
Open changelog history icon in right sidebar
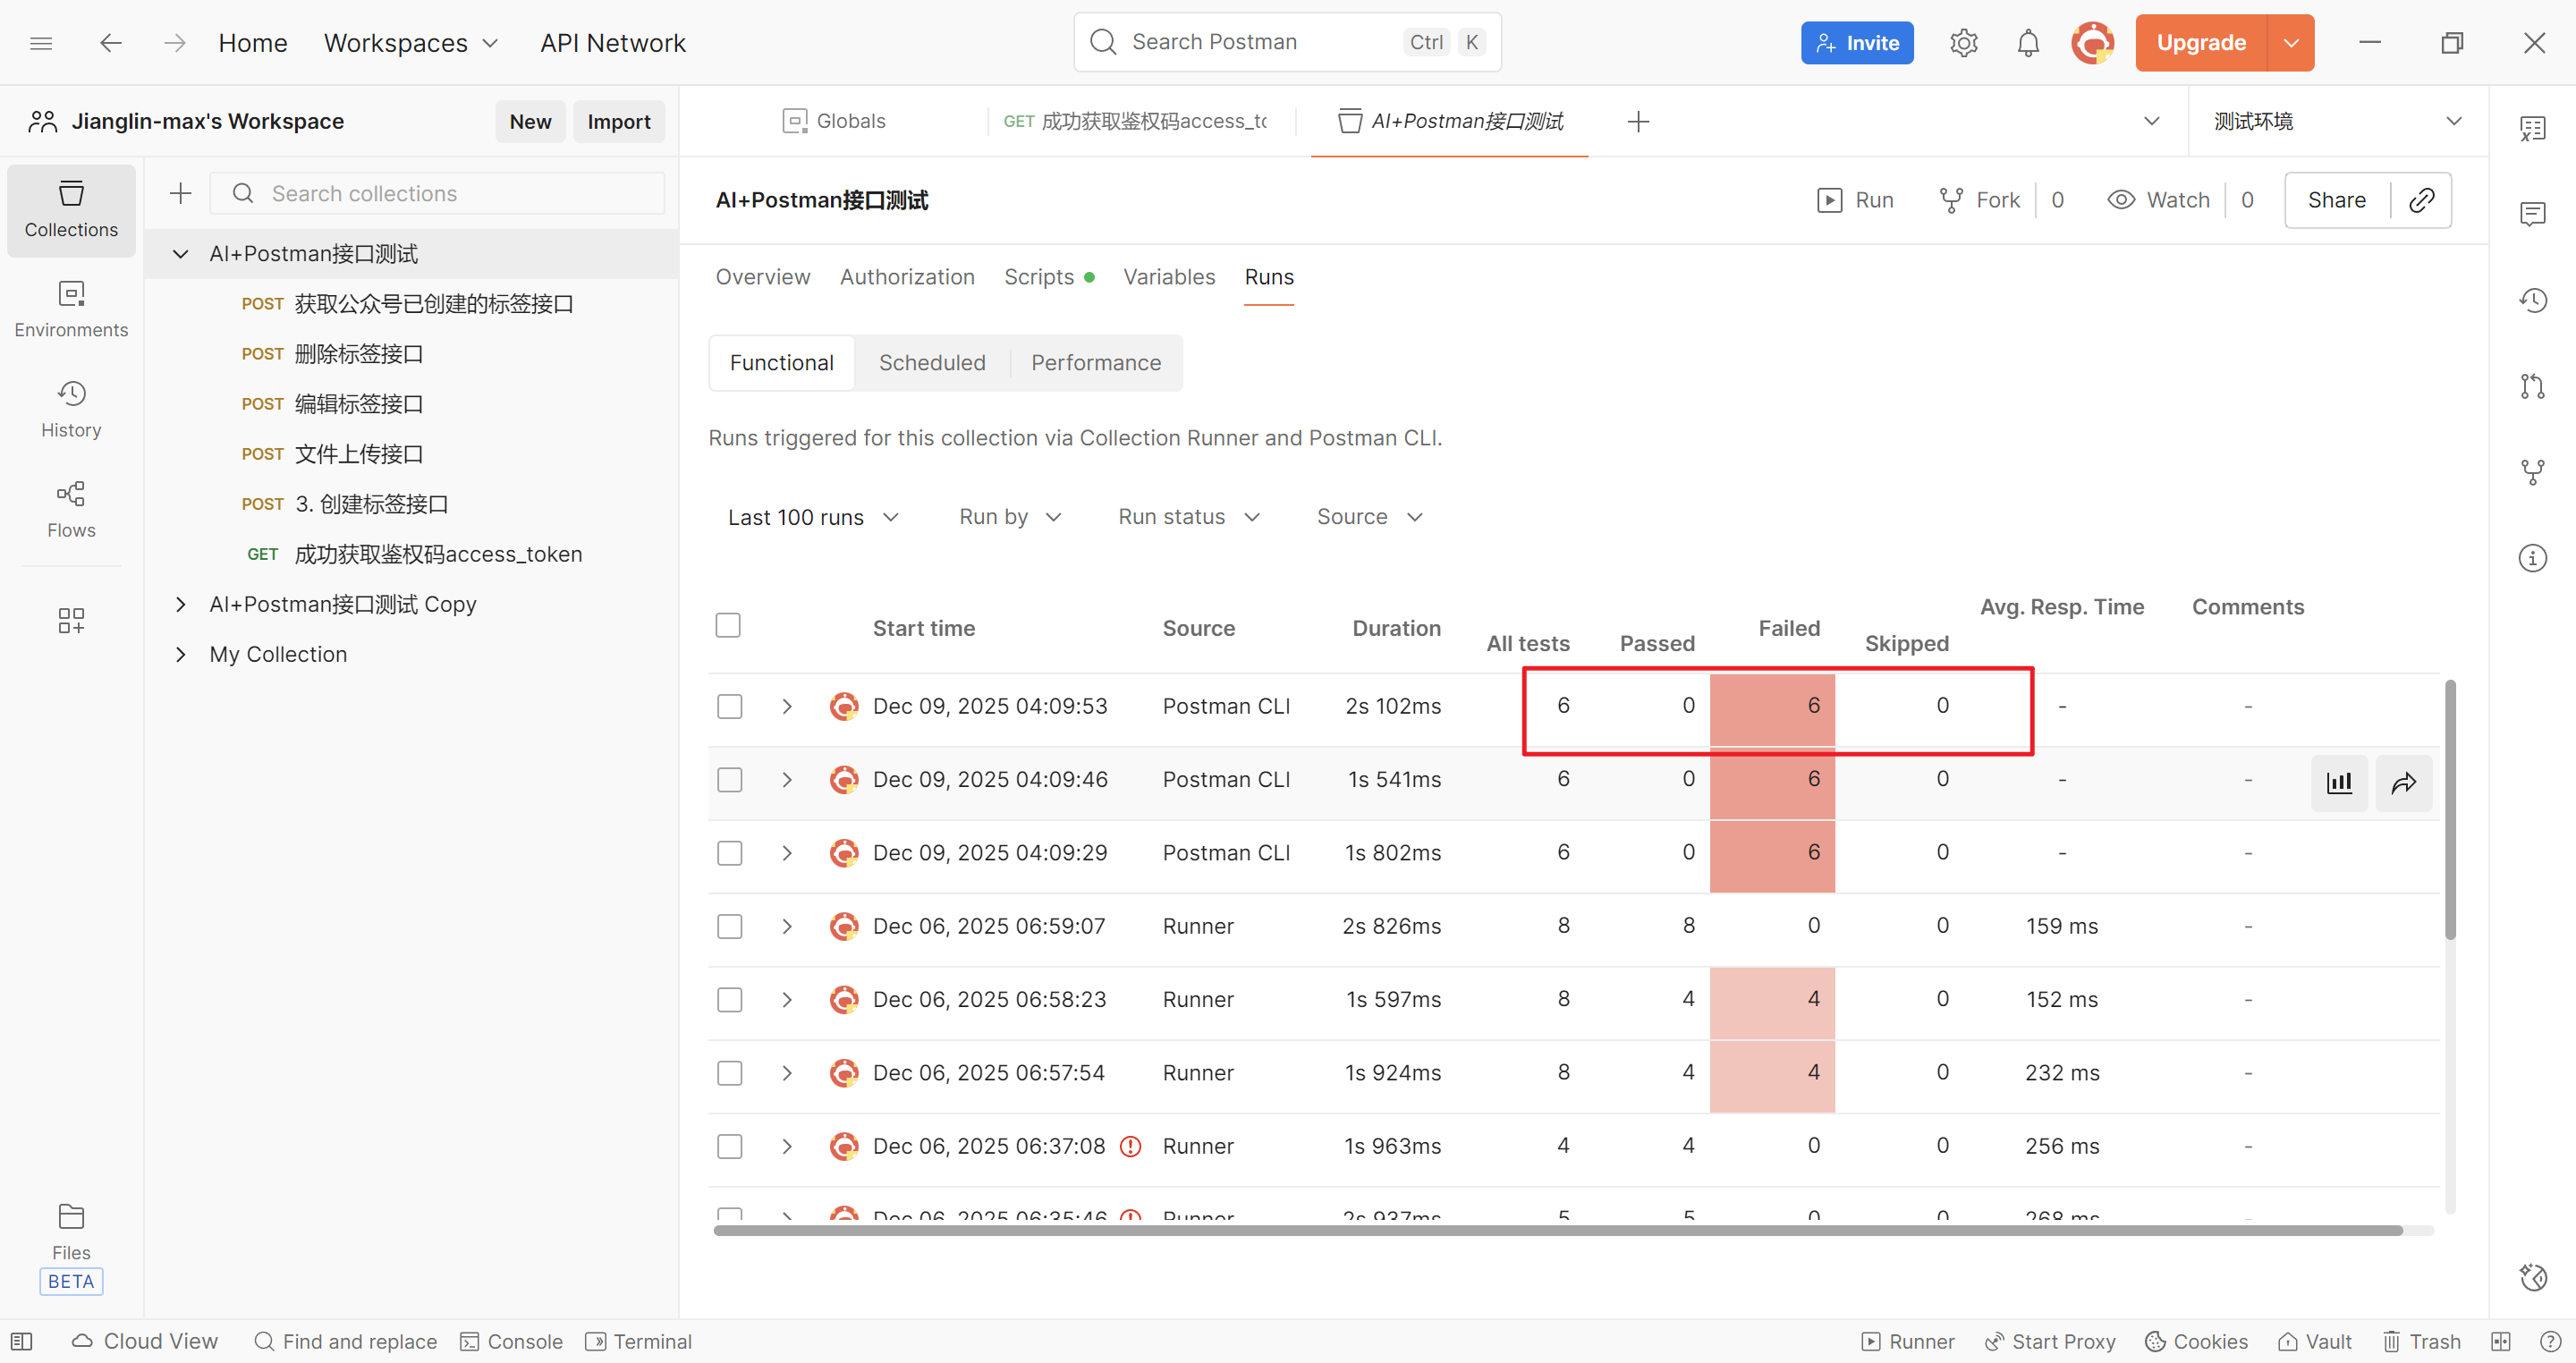pos(2532,300)
